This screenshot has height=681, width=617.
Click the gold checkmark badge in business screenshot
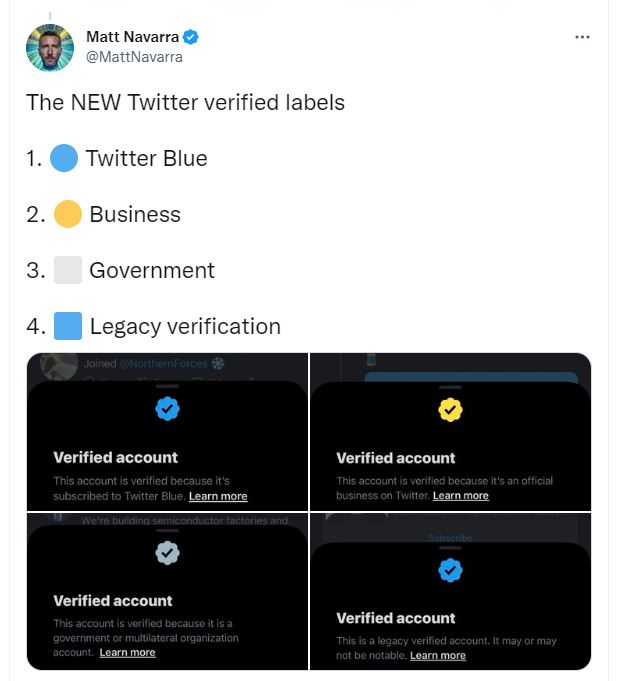pos(450,409)
